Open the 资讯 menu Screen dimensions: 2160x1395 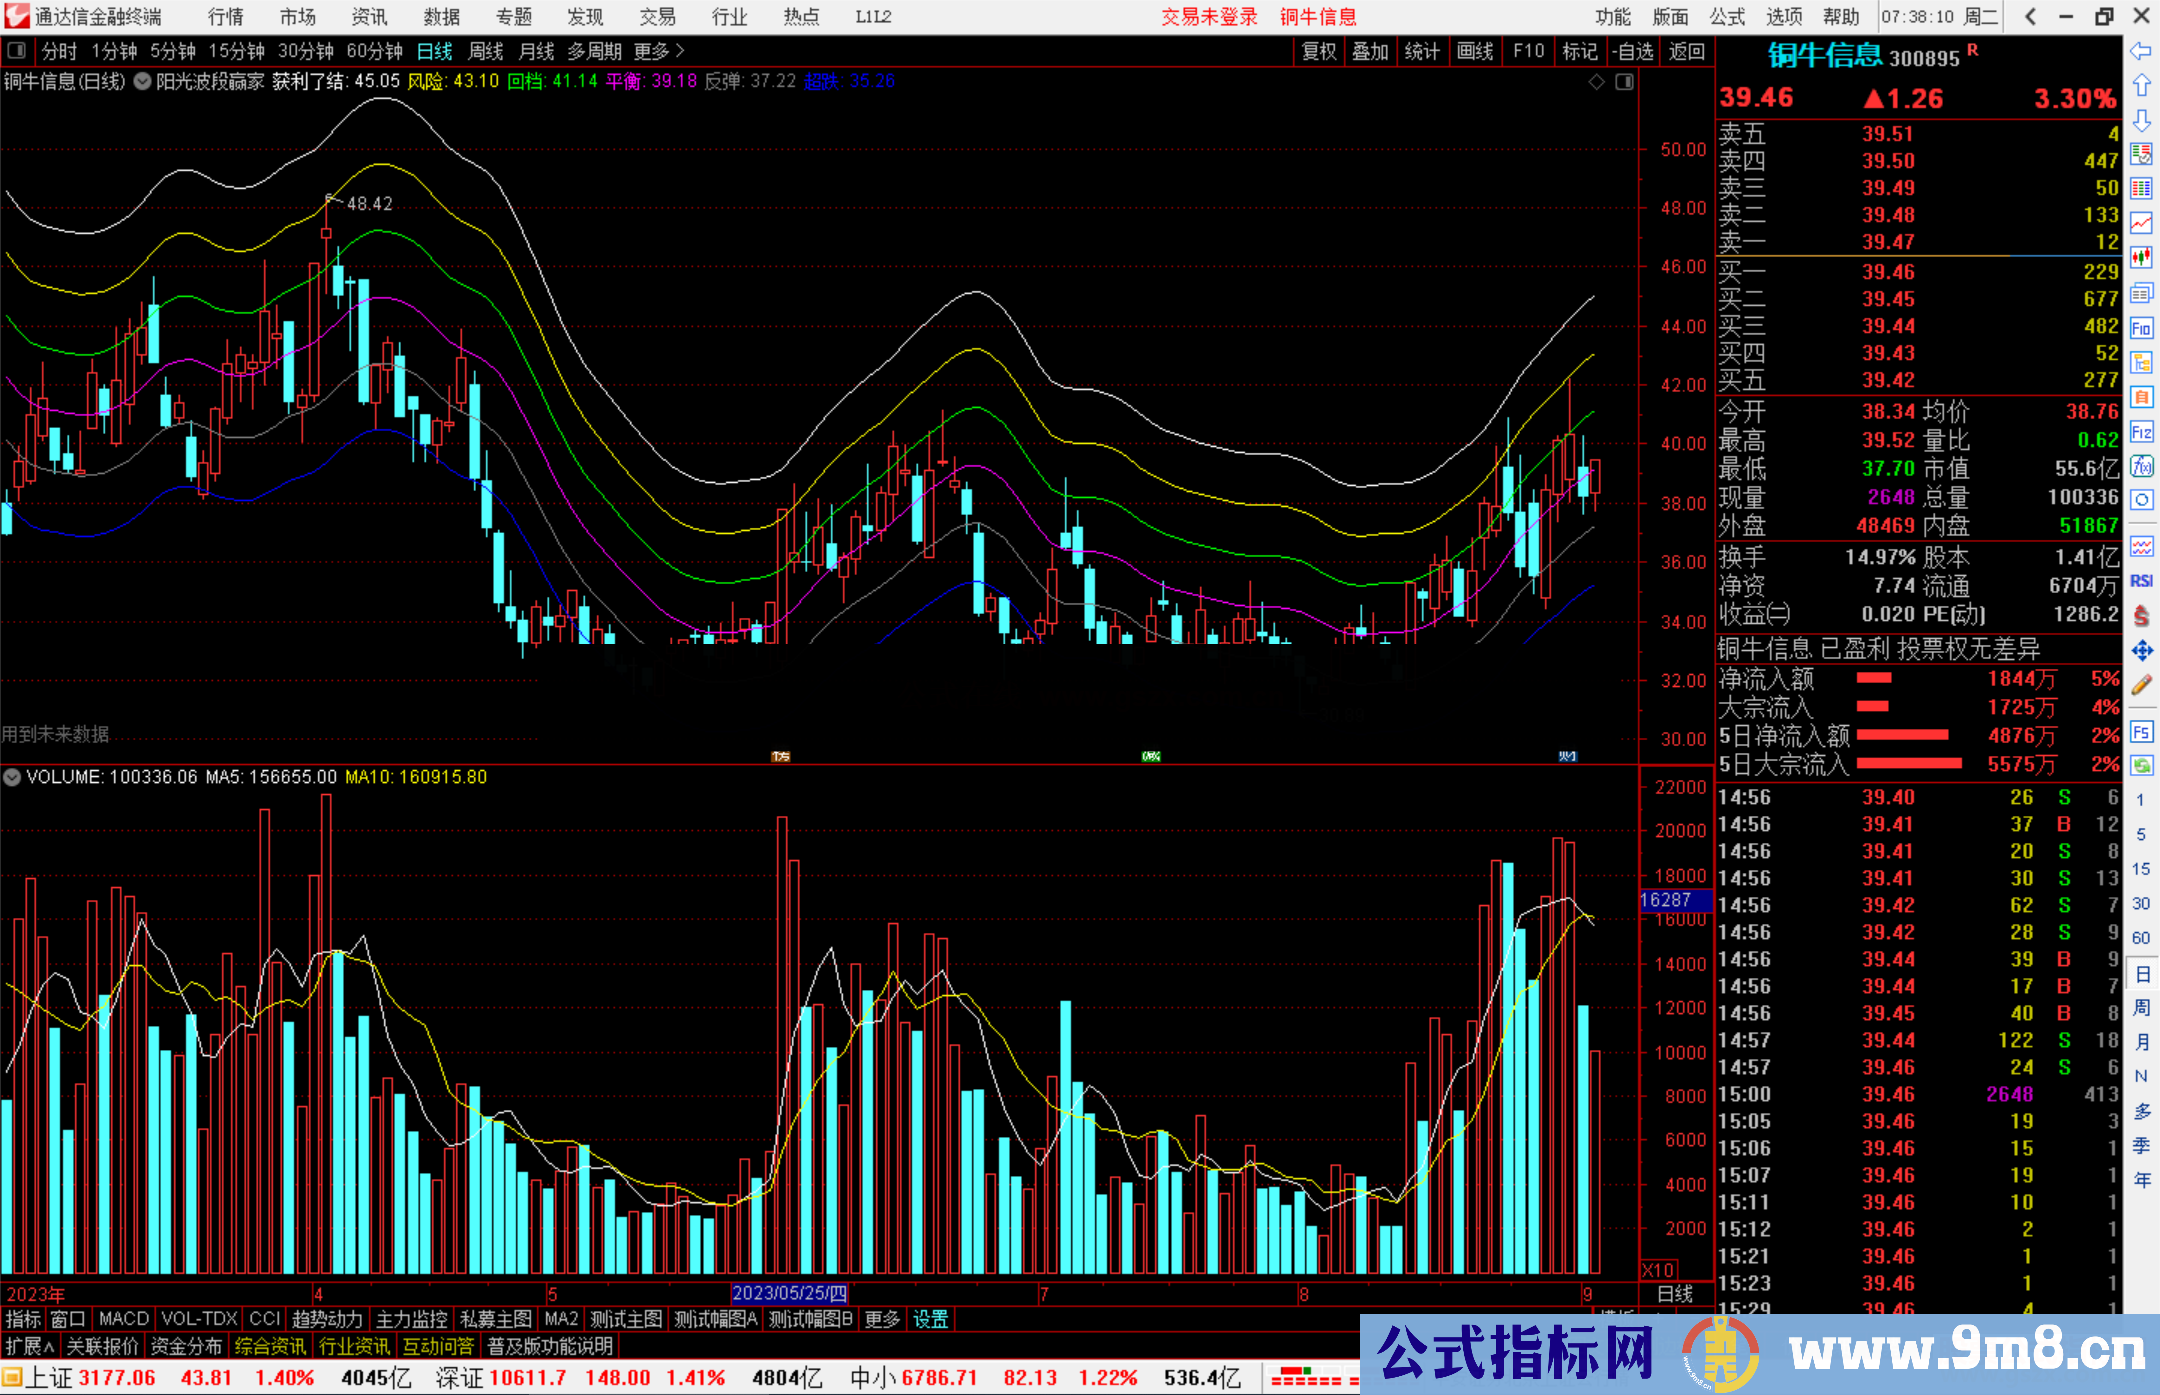(x=370, y=16)
